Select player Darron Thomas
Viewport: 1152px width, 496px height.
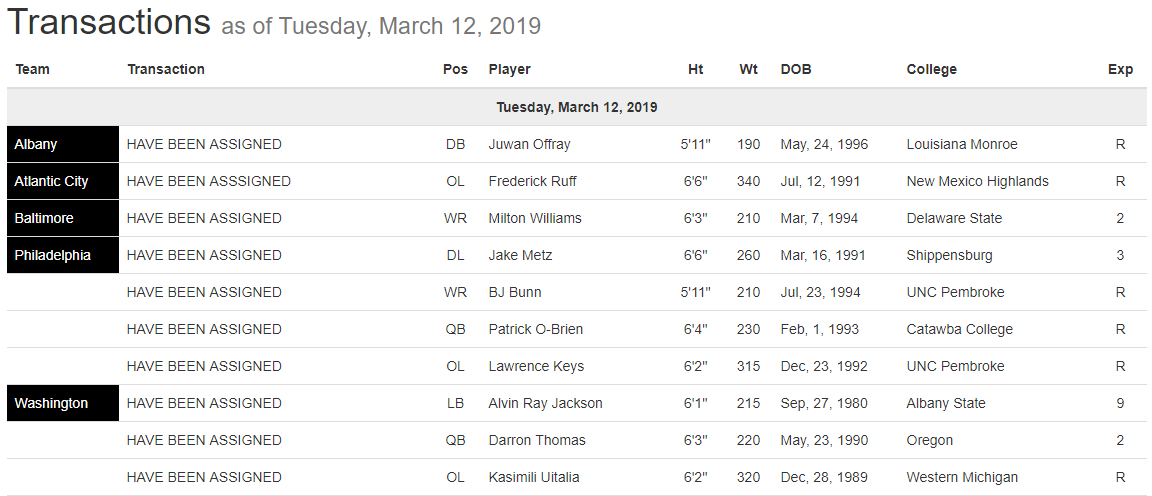pyautogui.click(x=537, y=440)
